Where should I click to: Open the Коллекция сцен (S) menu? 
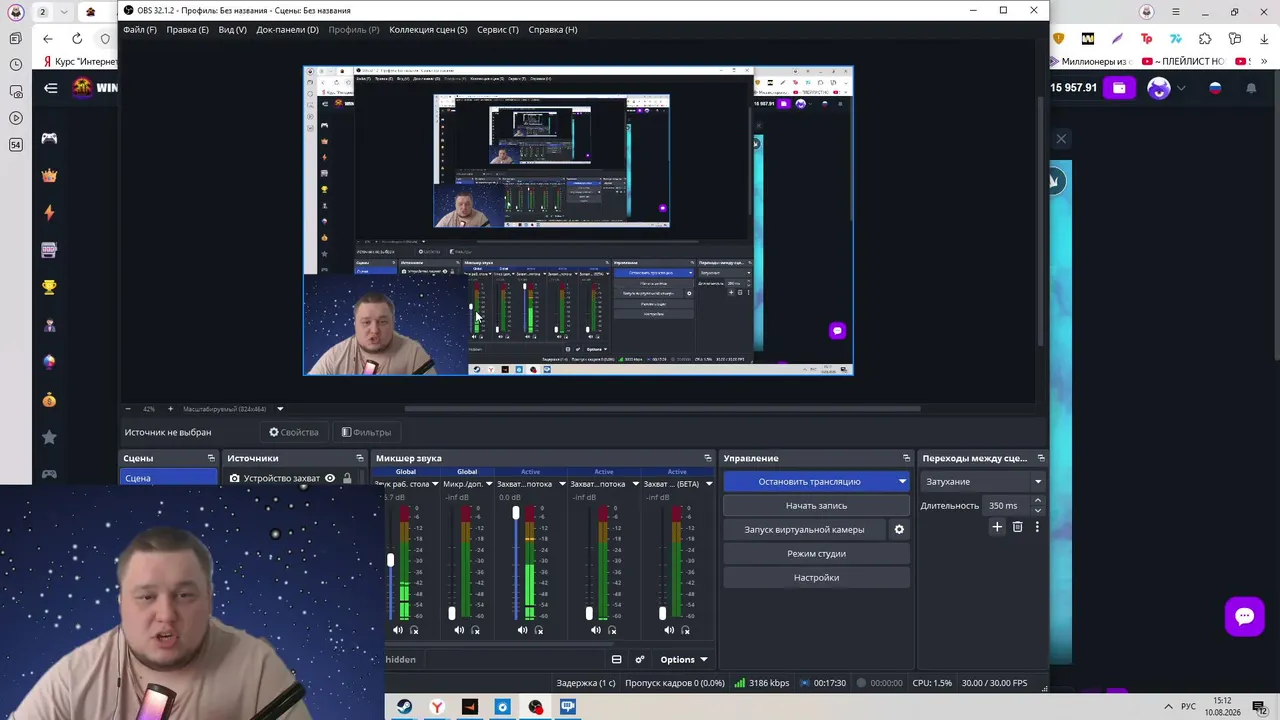click(428, 30)
